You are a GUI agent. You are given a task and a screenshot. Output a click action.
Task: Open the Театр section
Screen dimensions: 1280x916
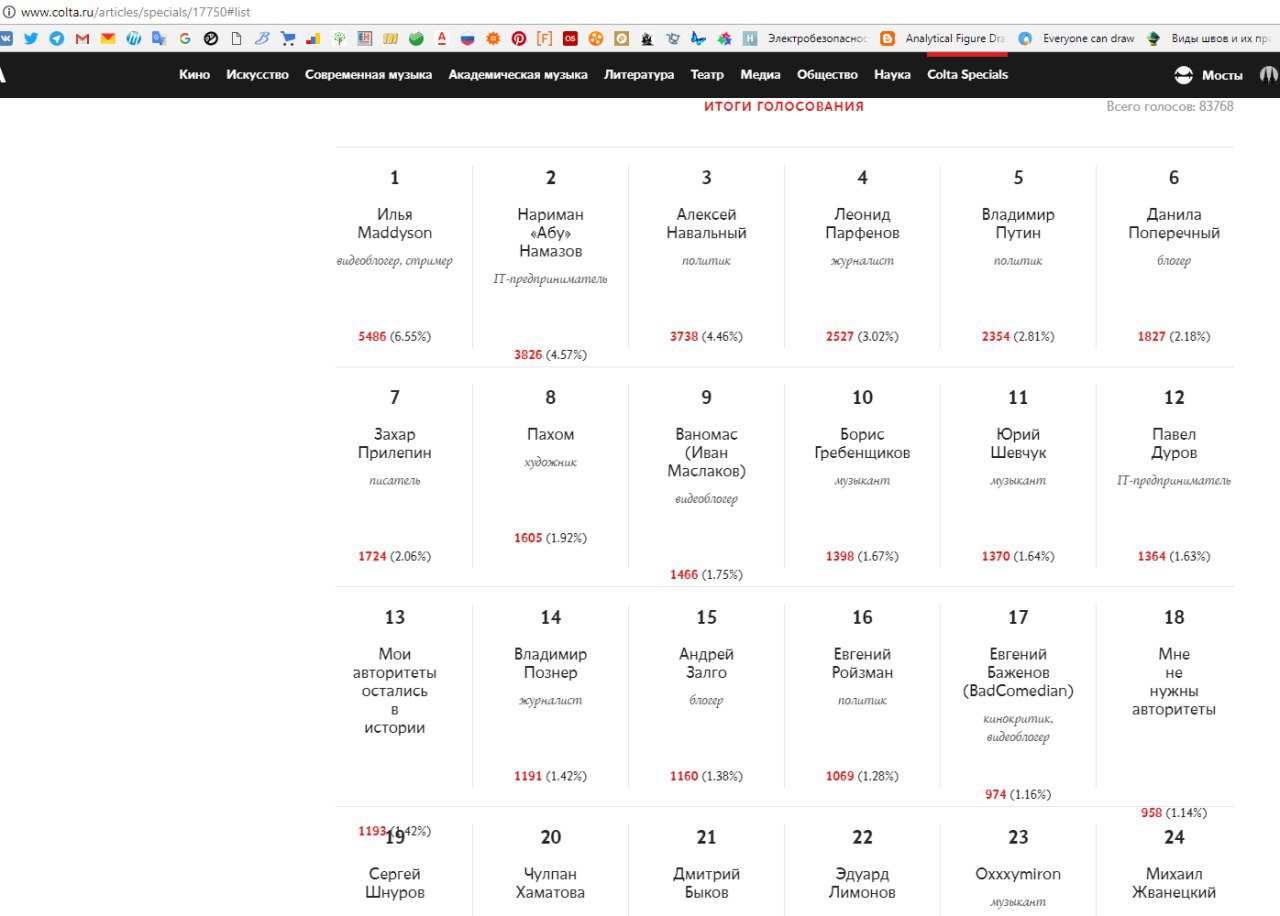[707, 75]
